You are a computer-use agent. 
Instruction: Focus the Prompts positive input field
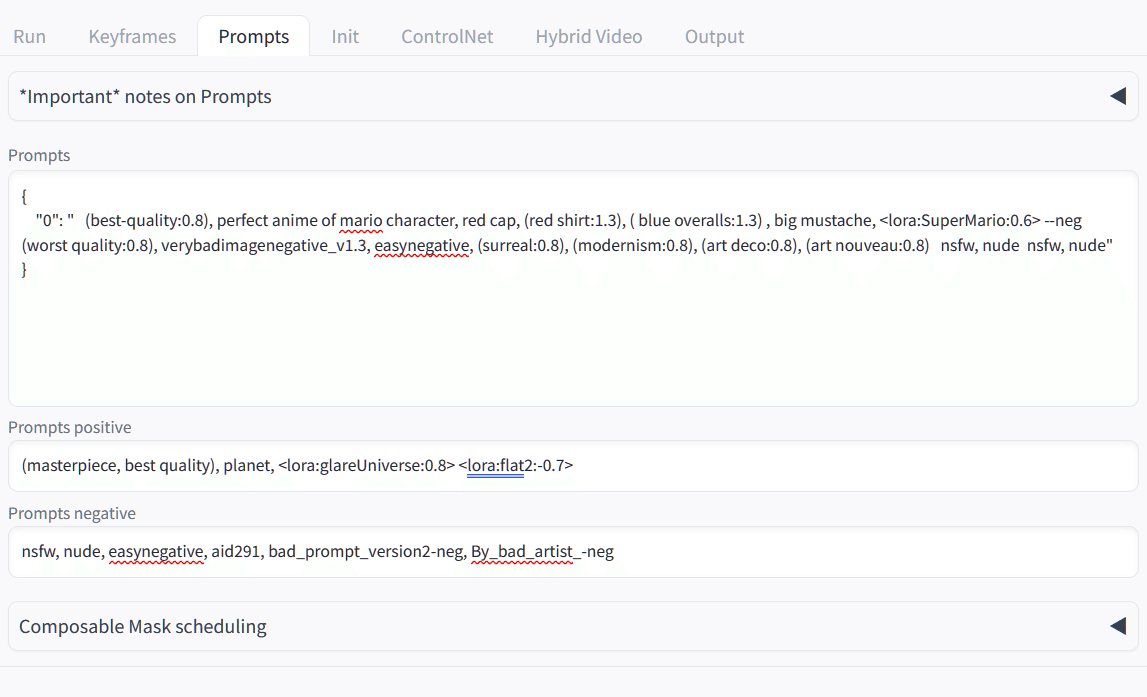(x=800, y=465)
